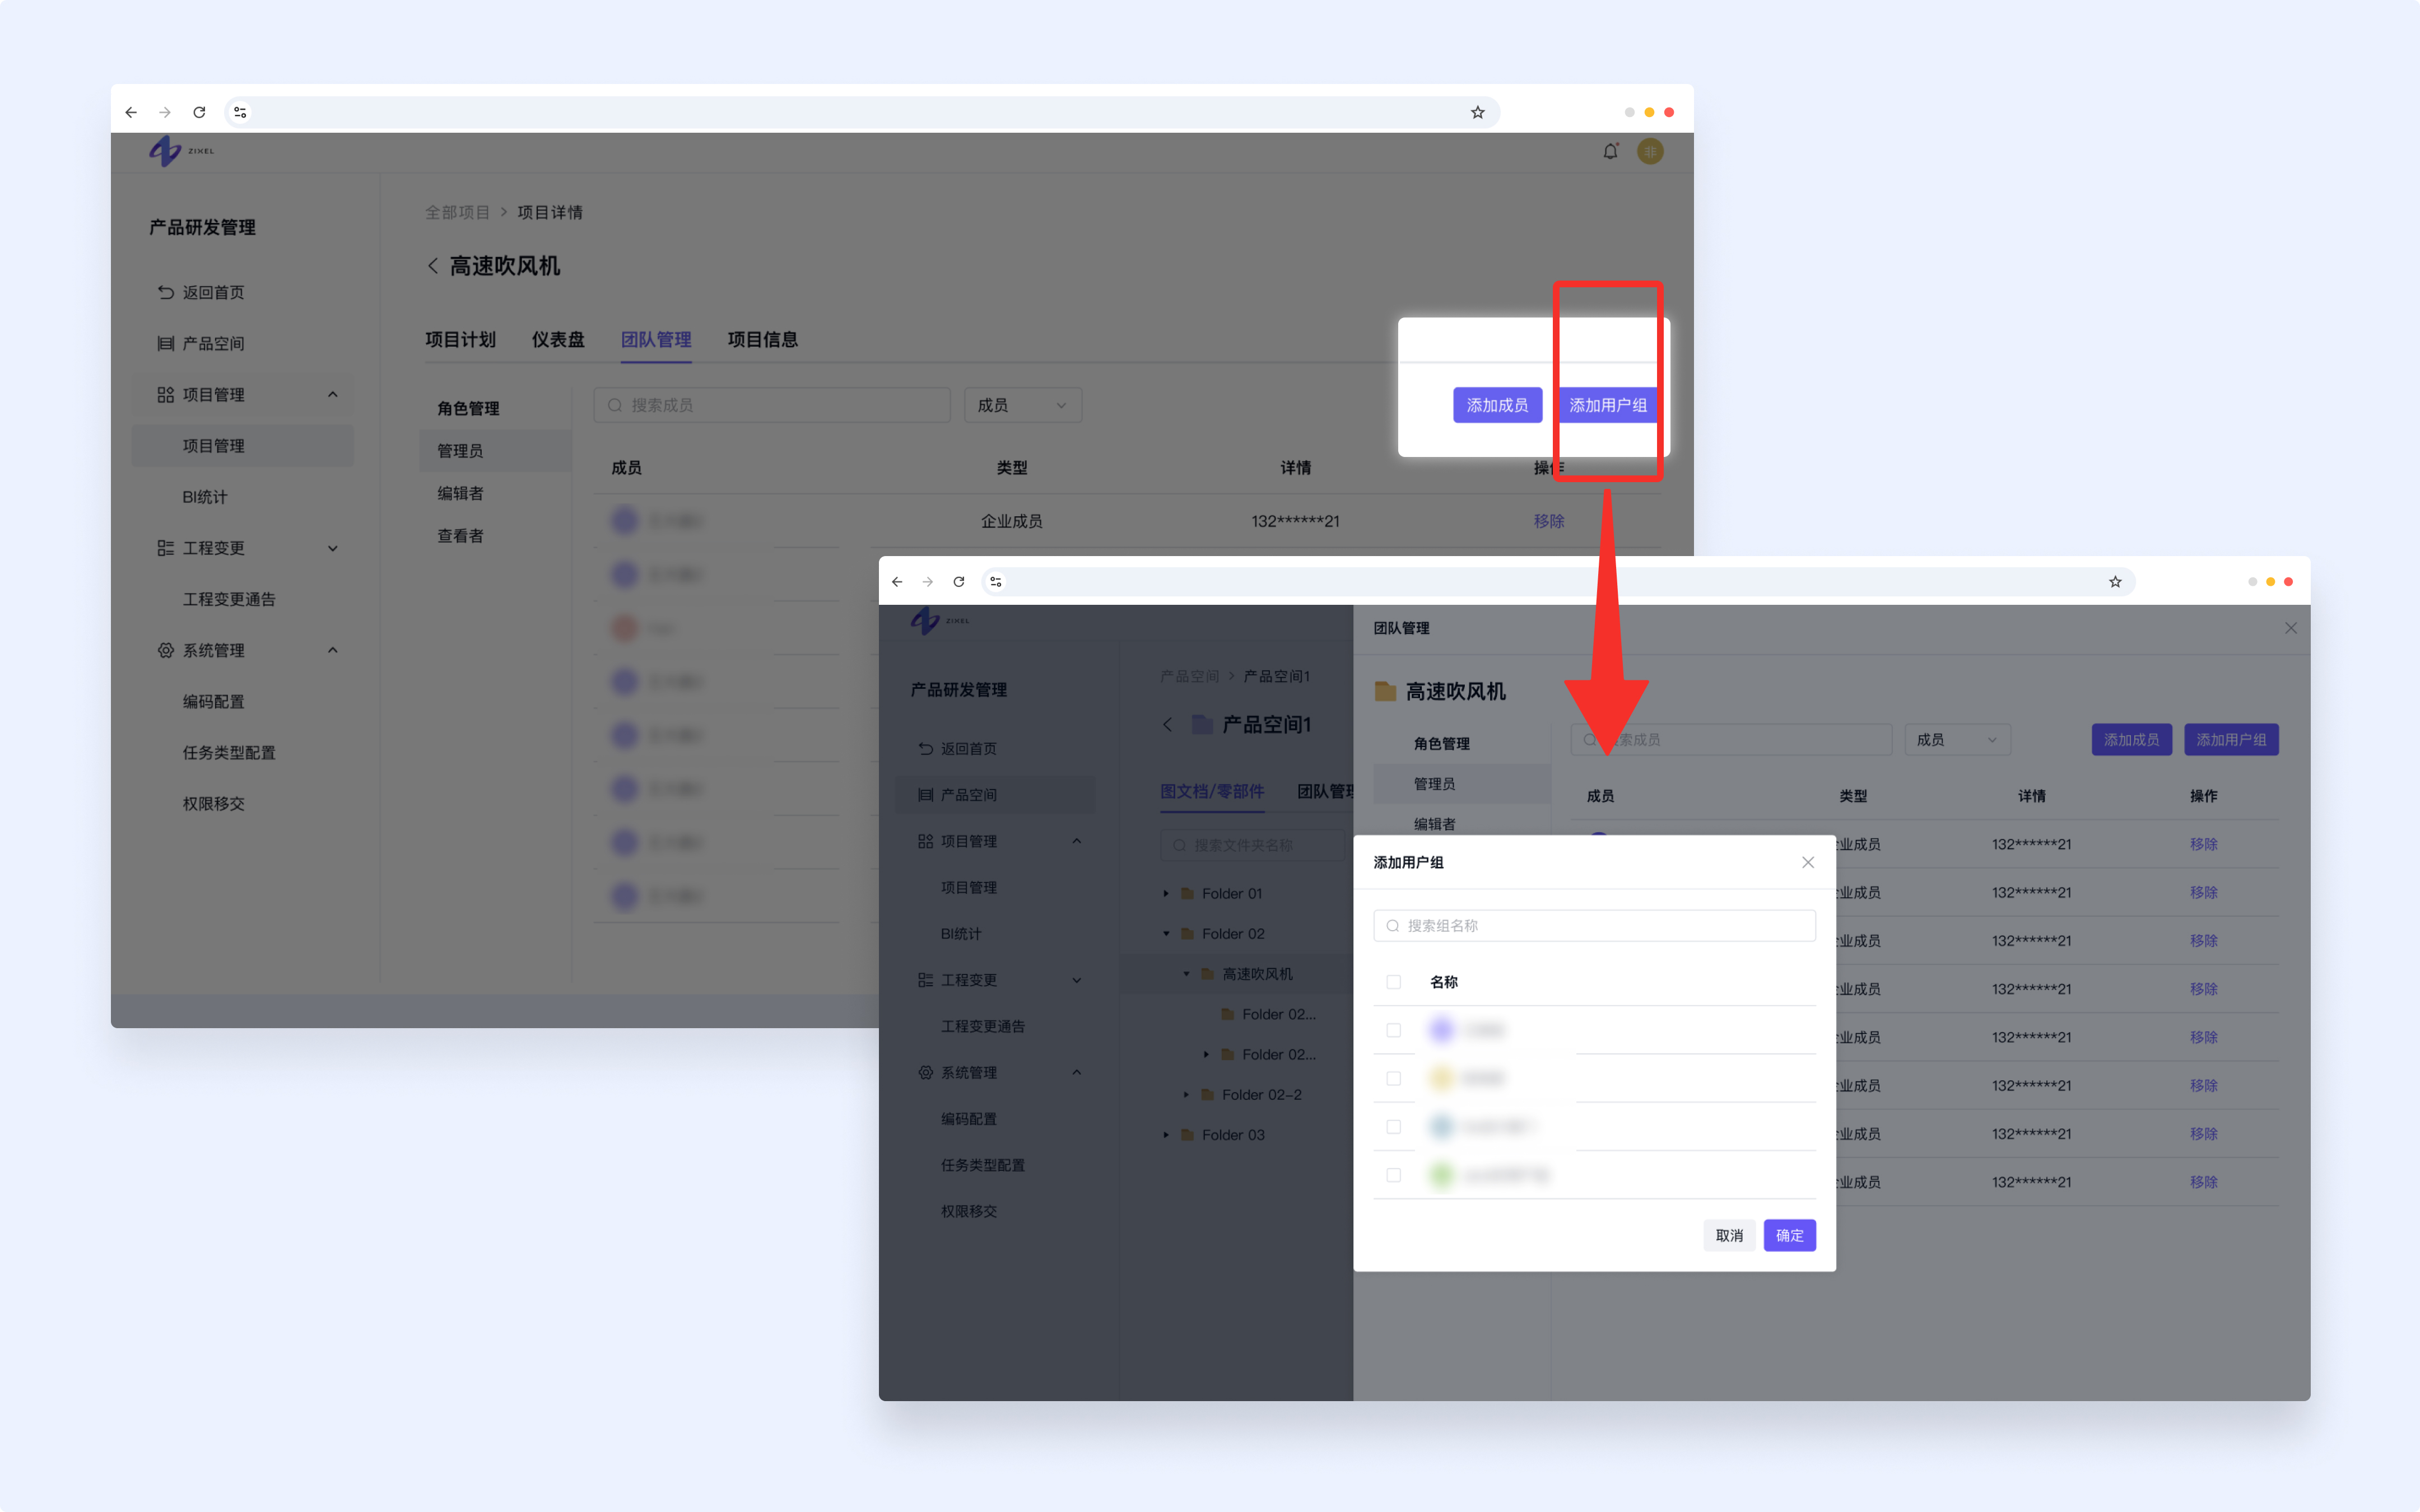
Task: Click forward arrow in front browser window
Action: pos(928,582)
